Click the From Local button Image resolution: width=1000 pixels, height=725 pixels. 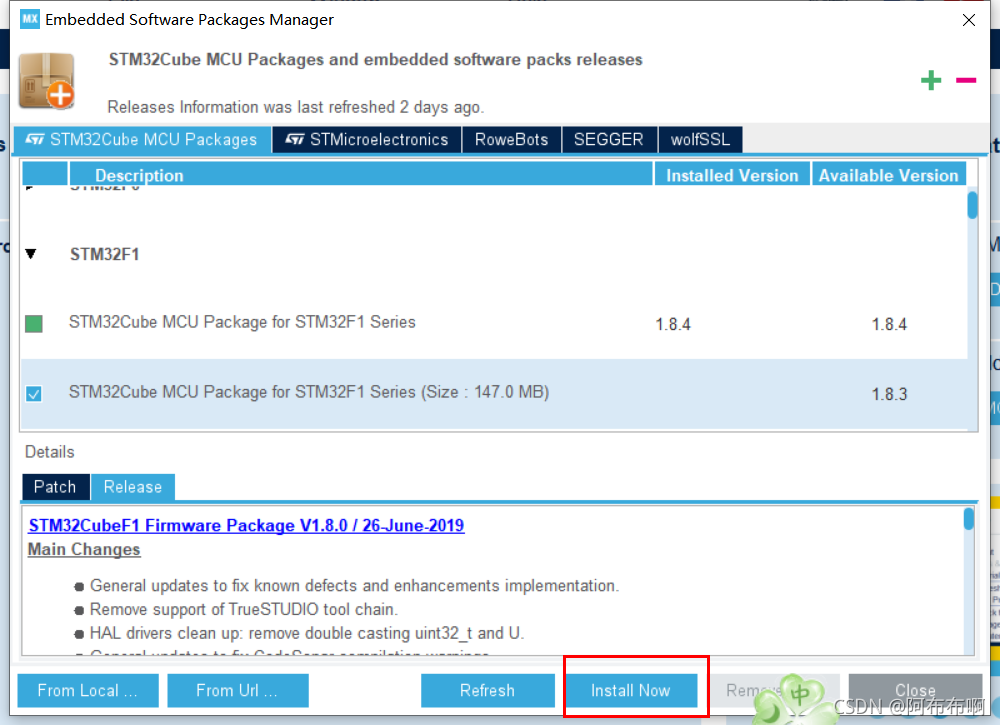[88, 691]
